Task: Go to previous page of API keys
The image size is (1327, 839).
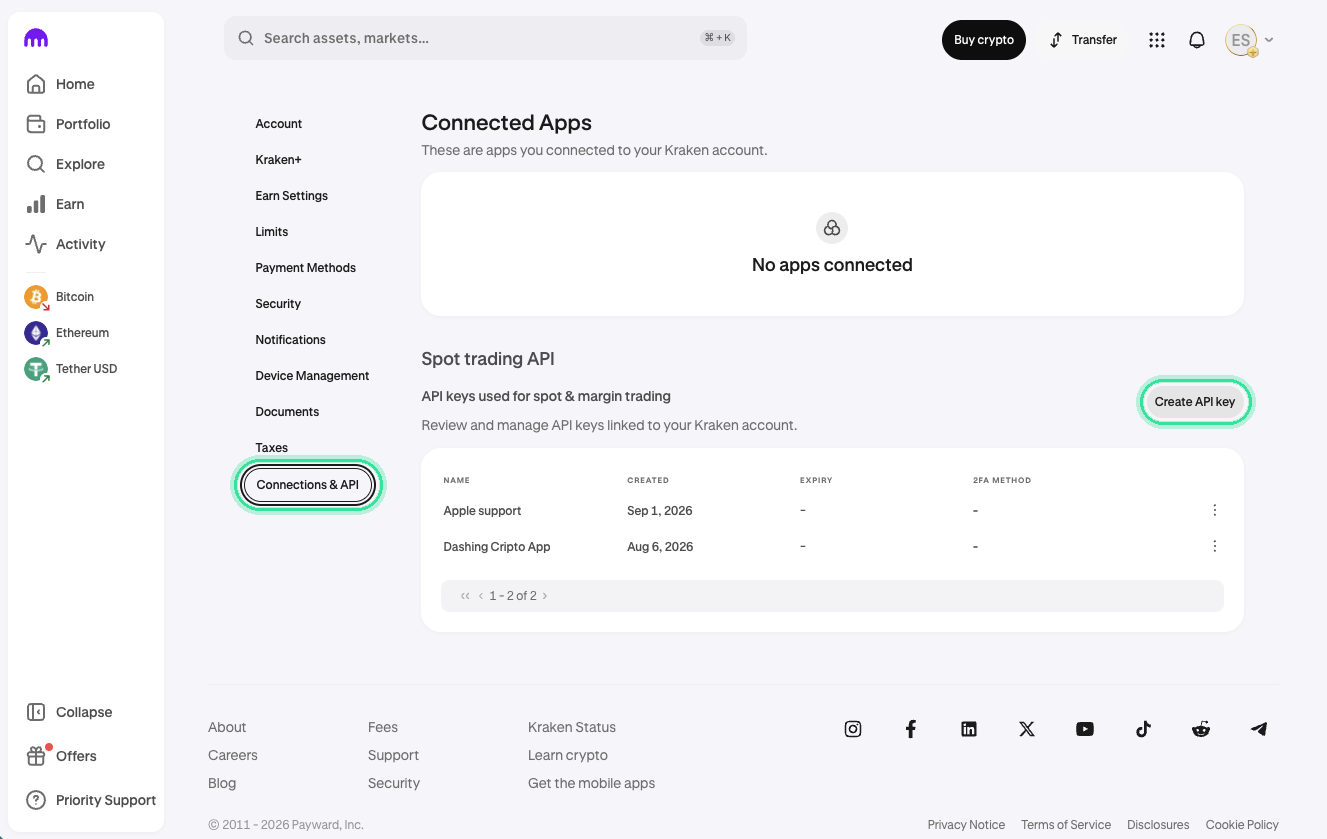Action: tap(480, 596)
